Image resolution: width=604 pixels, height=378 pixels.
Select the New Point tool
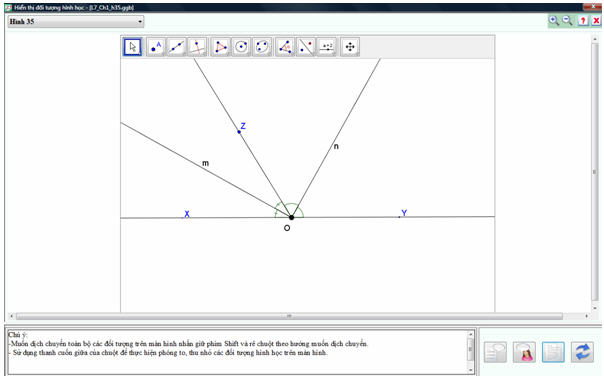pos(156,47)
